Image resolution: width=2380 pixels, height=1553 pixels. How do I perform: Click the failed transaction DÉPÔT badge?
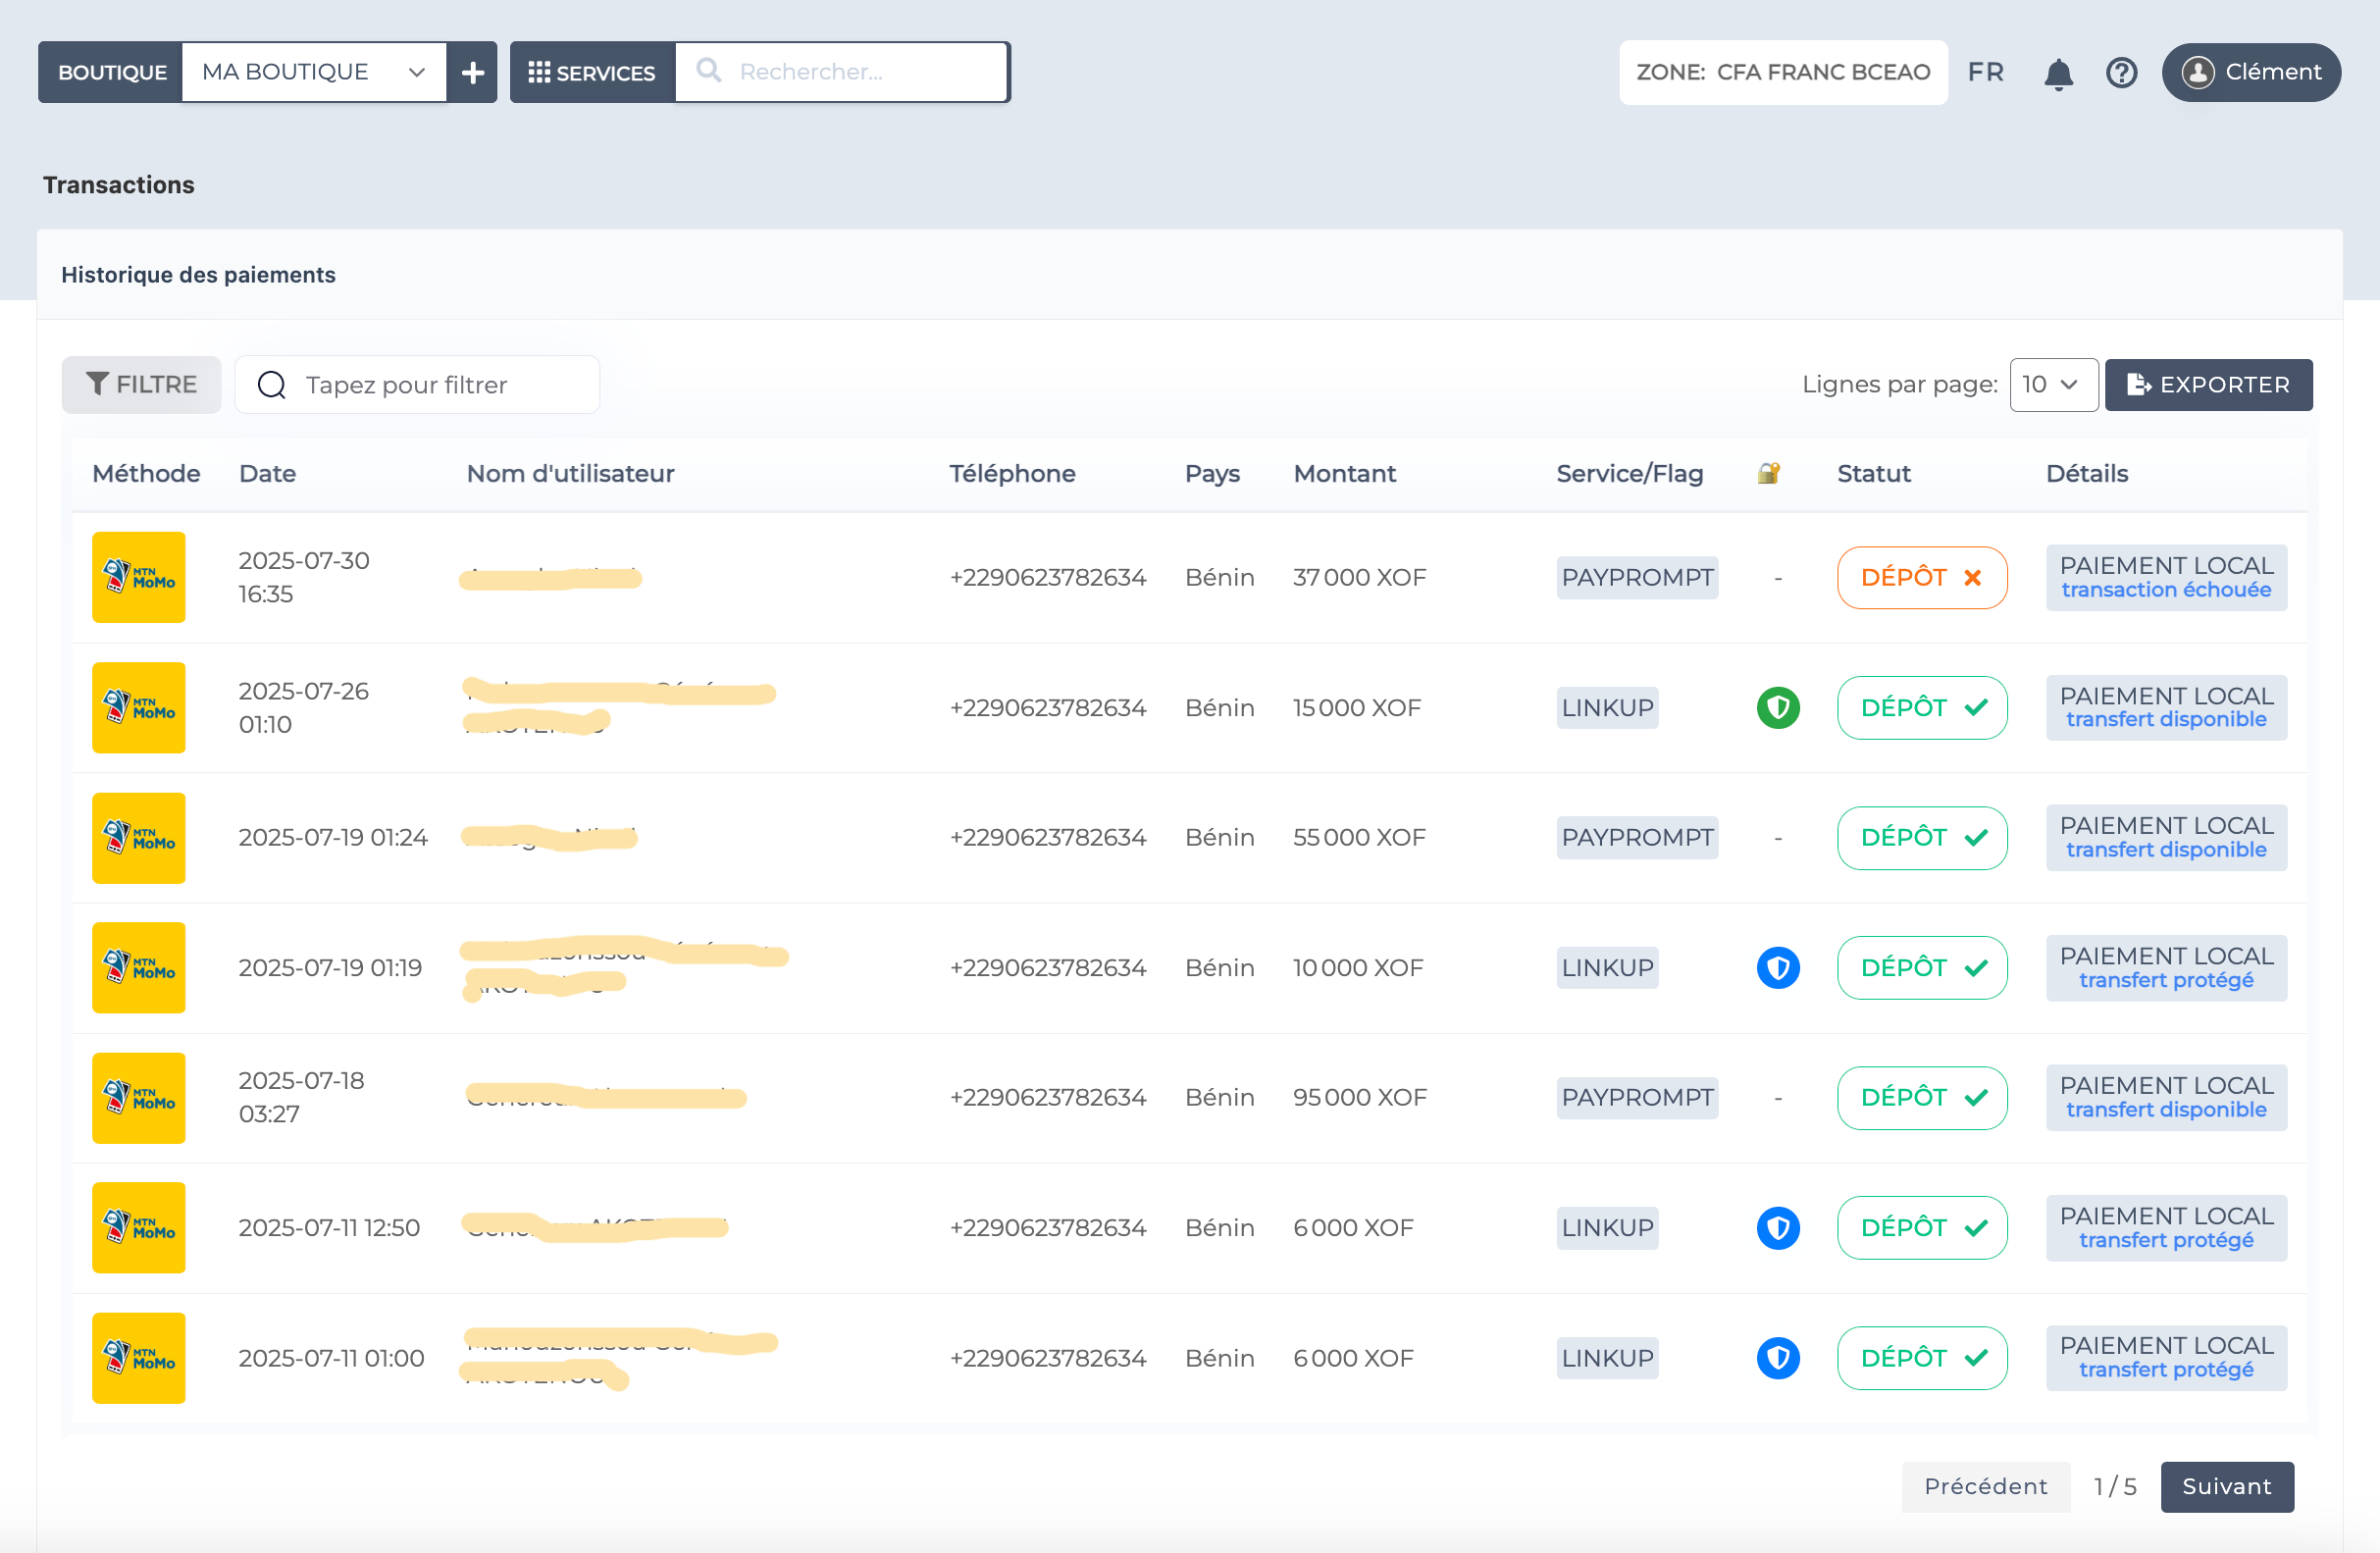click(x=1921, y=577)
